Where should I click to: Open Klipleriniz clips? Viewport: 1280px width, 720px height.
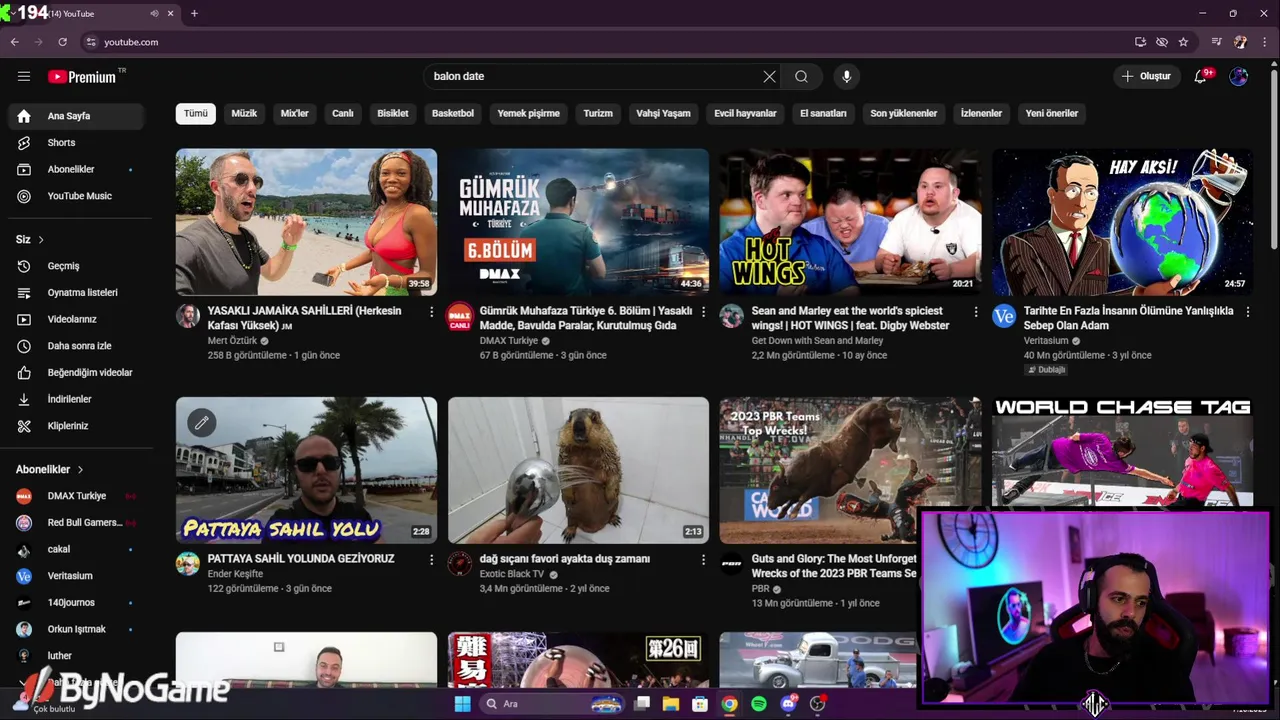[x=77, y=426]
